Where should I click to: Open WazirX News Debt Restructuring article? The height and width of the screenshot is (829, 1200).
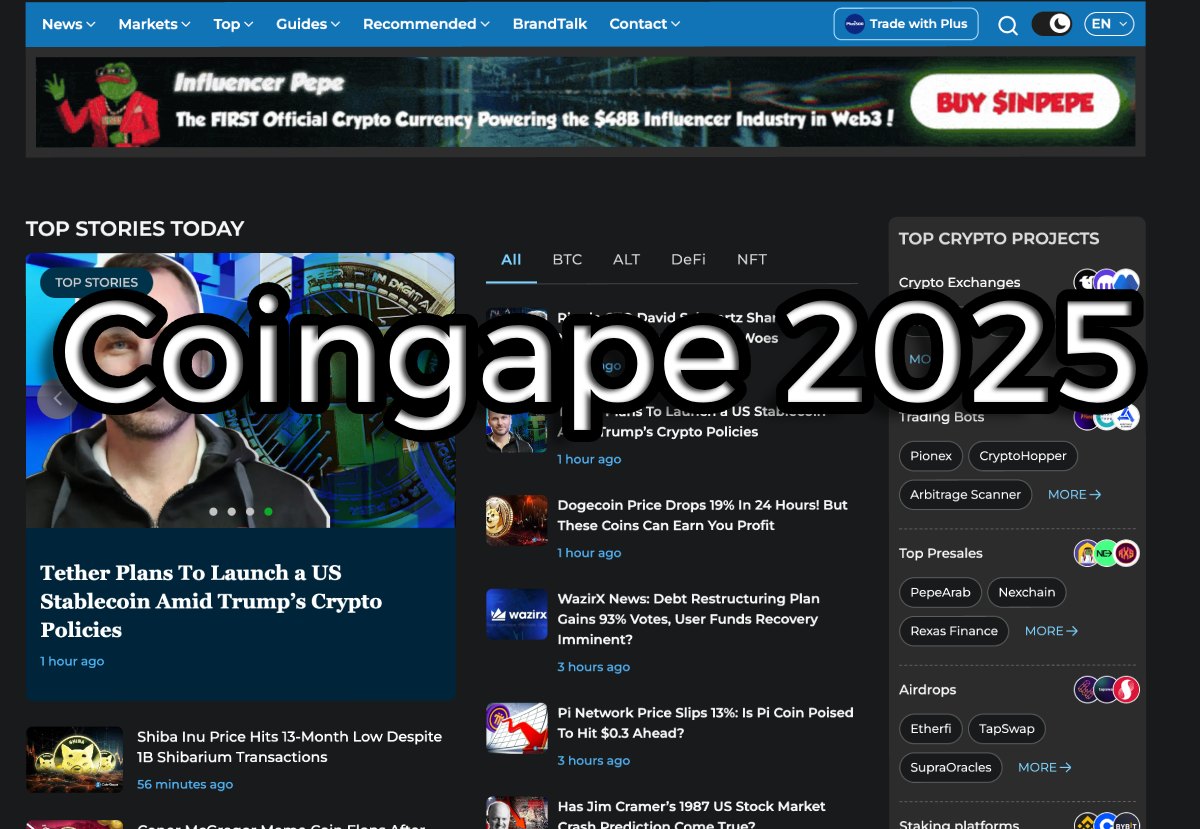(x=688, y=619)
